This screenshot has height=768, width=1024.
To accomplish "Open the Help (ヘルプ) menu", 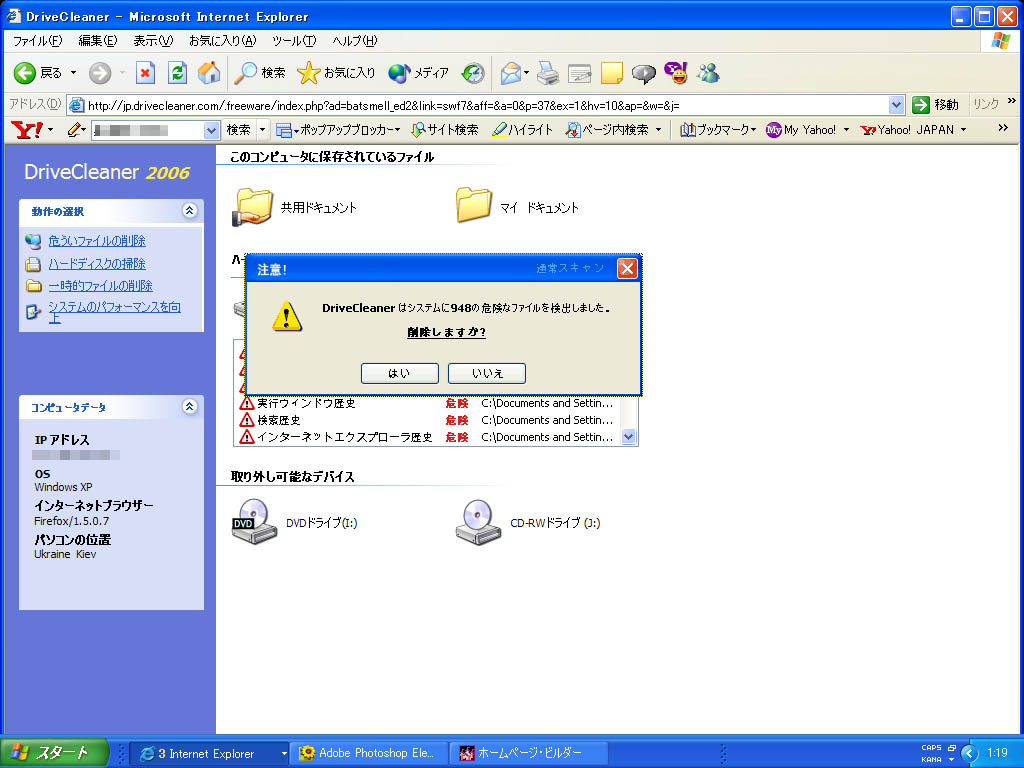I will 355,40.
